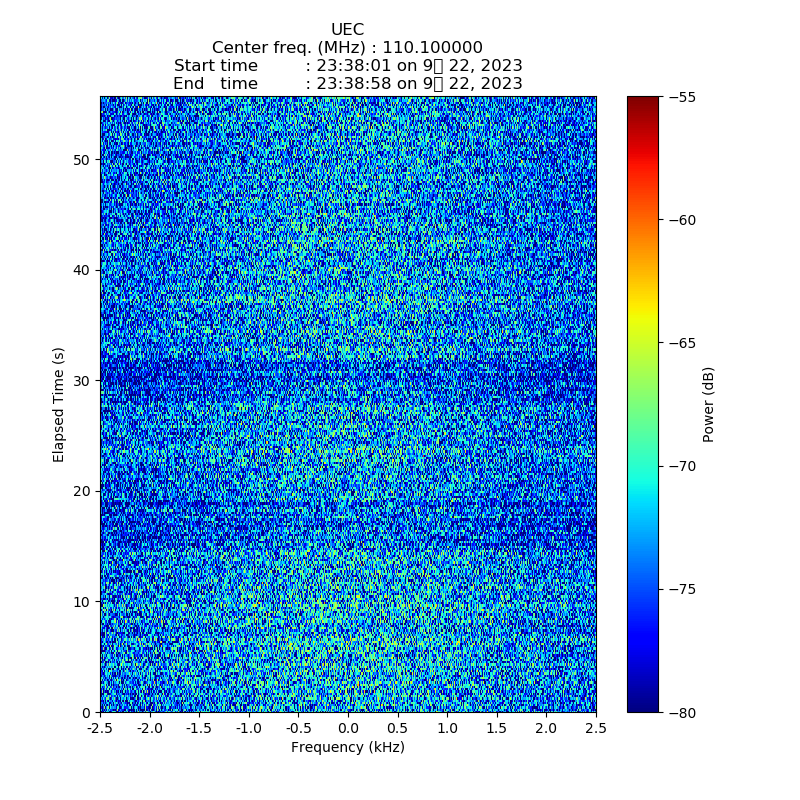Click the 30 elapsed time tick label

82,381
